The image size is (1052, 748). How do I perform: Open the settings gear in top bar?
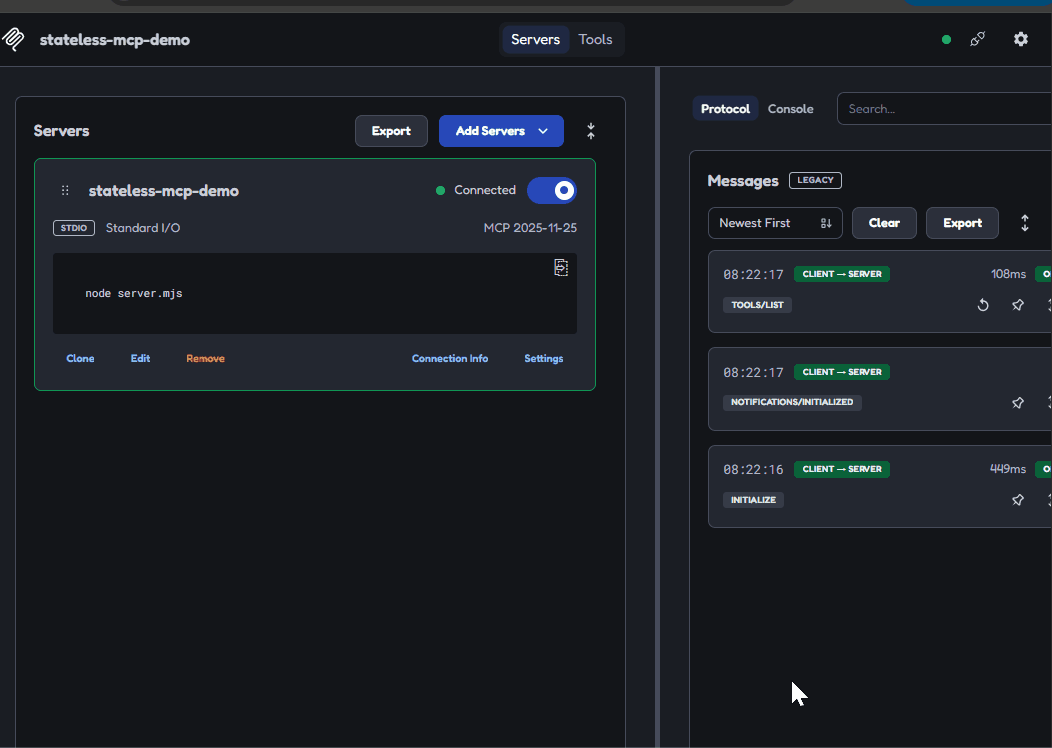click(x=1020, y=40)
